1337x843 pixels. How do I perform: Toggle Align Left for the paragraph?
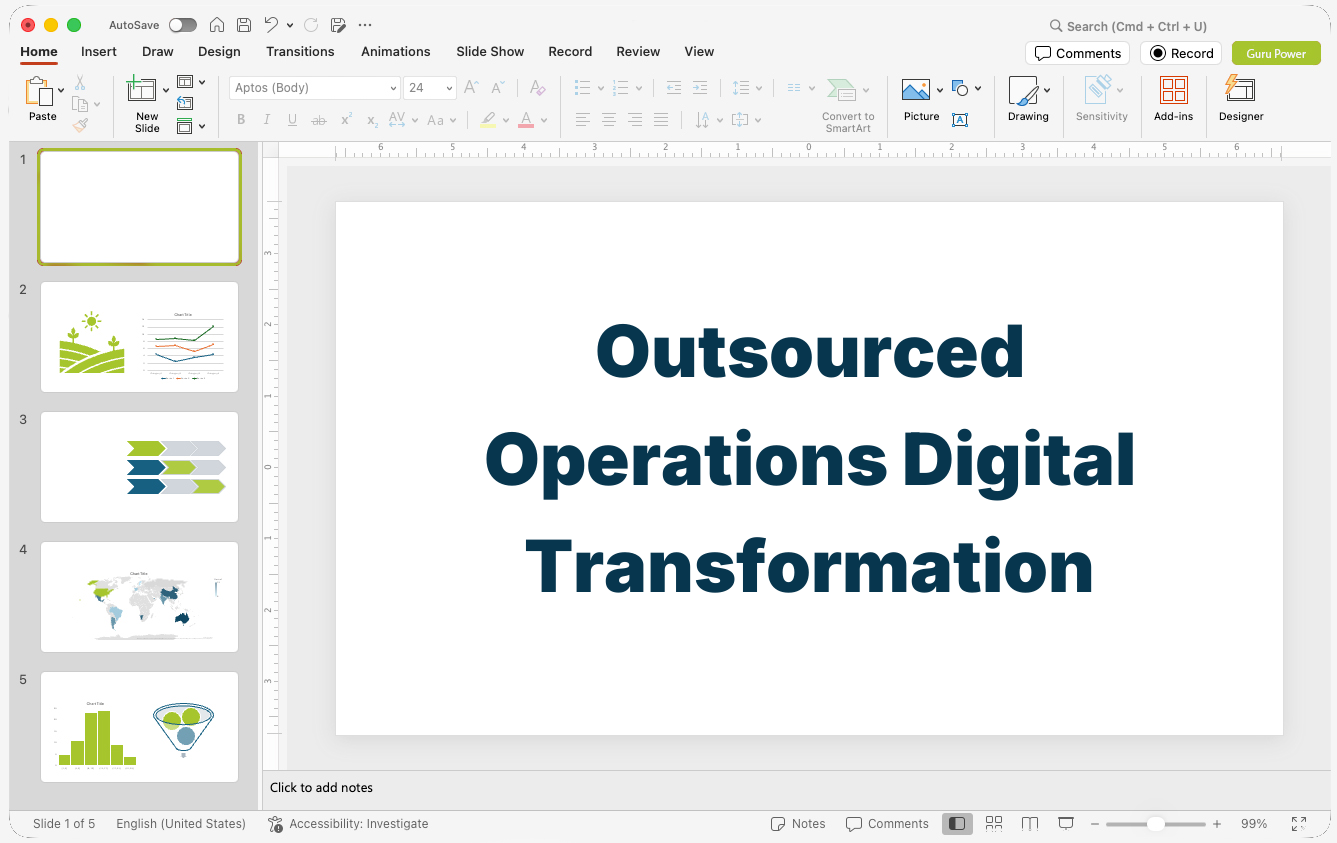pos(583,120)
